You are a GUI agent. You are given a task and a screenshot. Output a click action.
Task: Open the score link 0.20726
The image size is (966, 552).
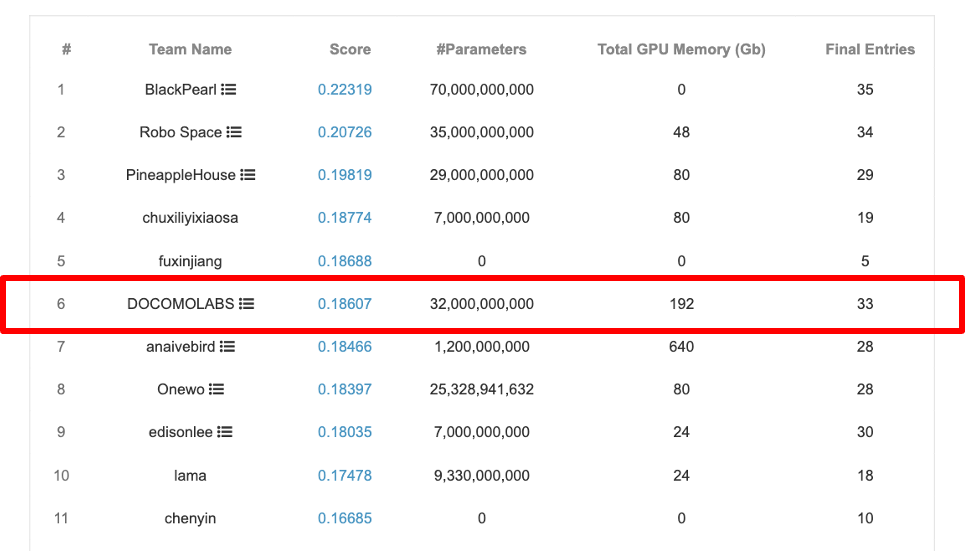(344, 132)
